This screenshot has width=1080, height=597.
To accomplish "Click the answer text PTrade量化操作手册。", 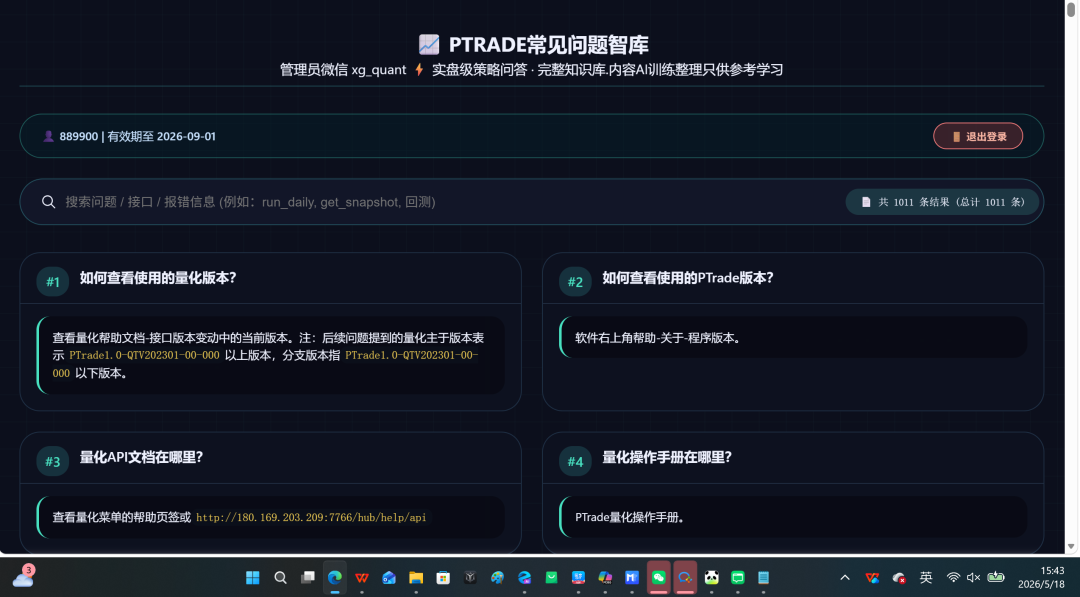I will [630, 517].
